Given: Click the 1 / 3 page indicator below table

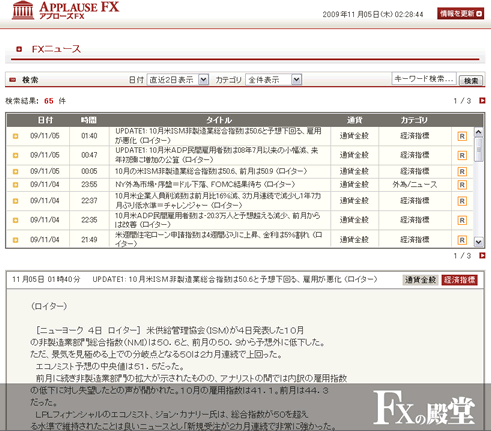Looking at the screenshot, I should [462, 256].
